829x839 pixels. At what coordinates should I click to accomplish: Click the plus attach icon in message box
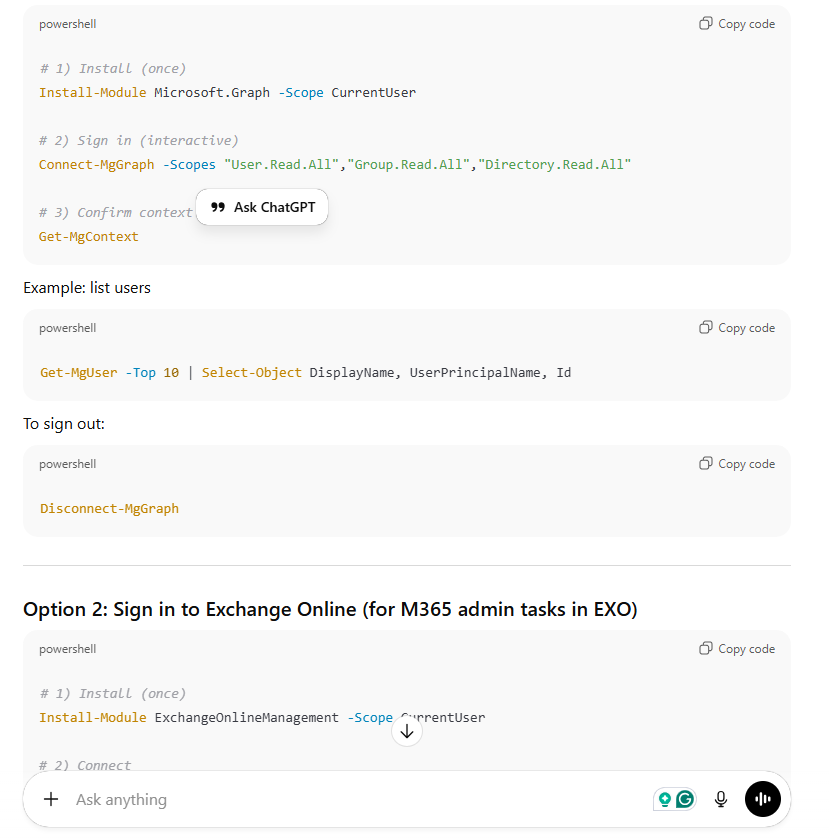click(51, 799)
